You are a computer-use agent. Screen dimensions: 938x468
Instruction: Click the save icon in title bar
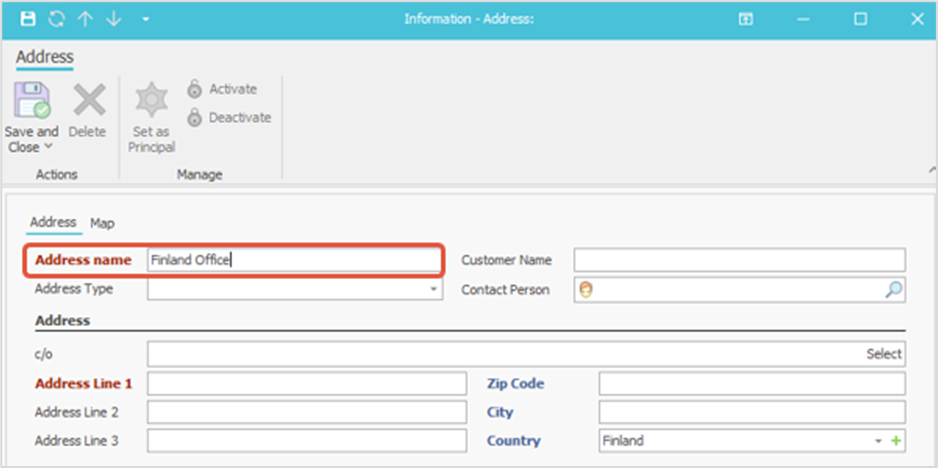click(x=28, y=19)
